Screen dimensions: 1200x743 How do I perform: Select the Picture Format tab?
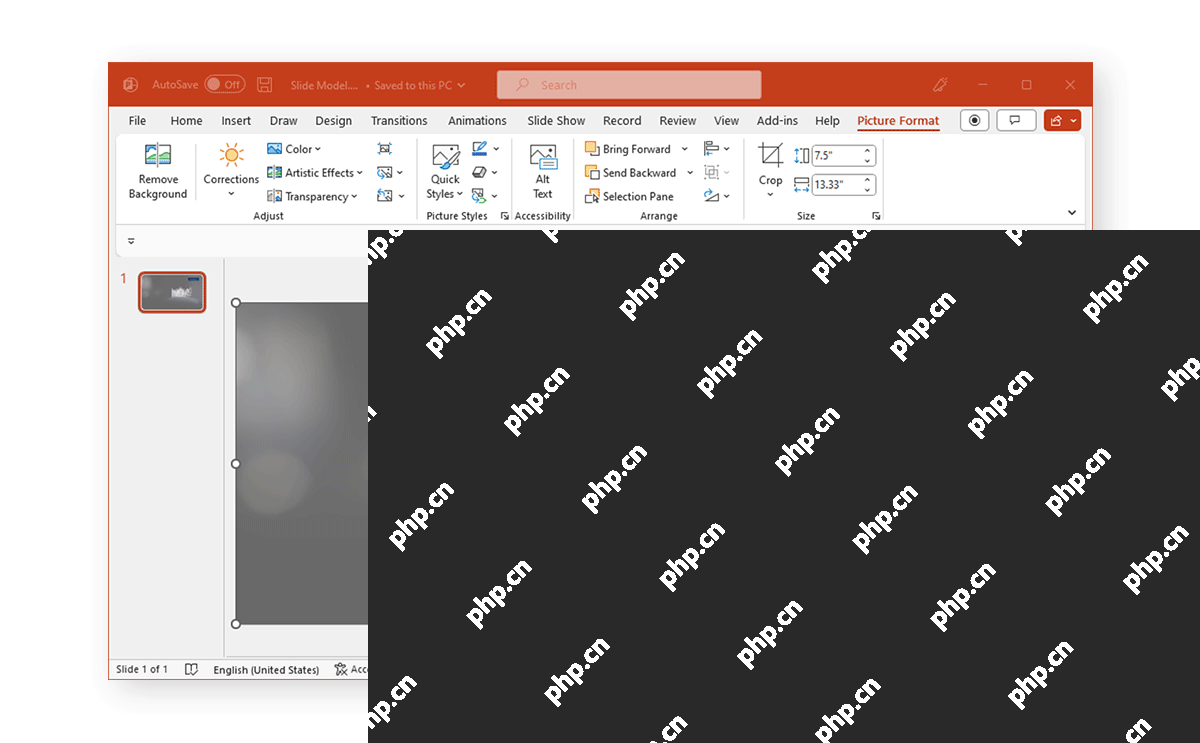(898, 121)
